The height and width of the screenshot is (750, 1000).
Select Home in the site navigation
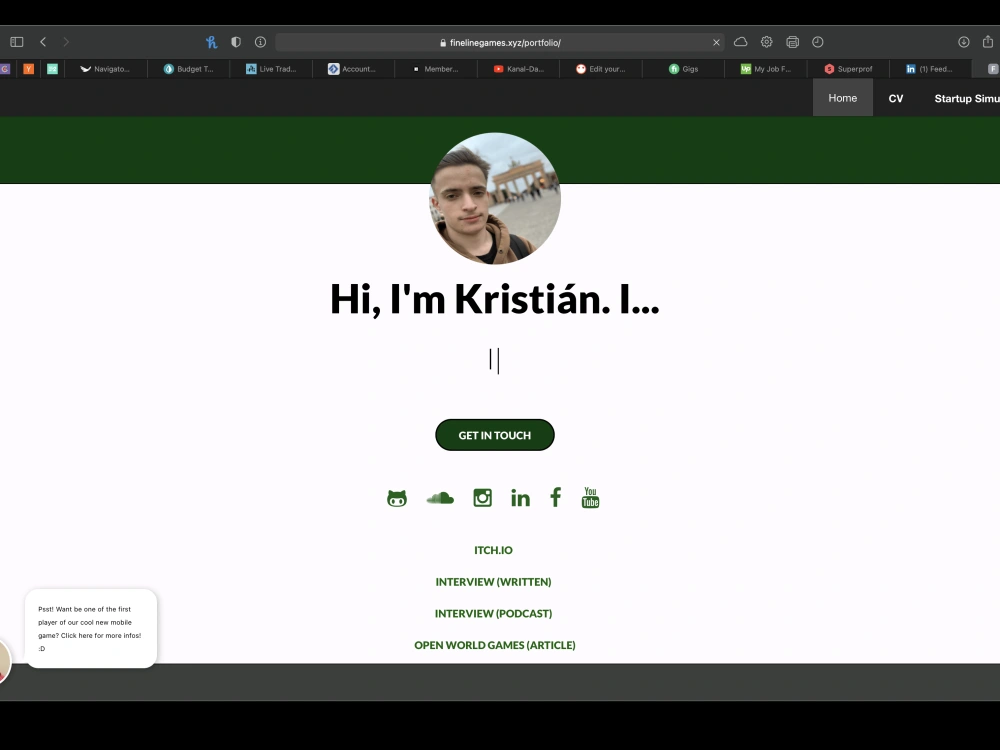(842, 98)
